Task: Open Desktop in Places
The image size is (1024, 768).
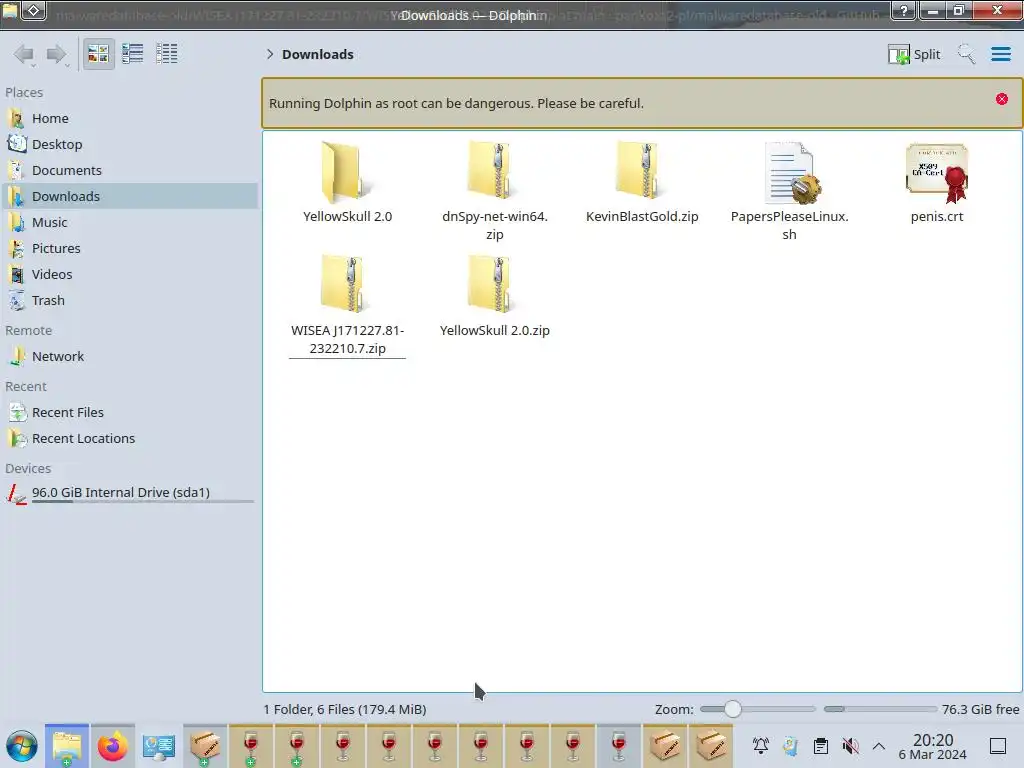Action: (x=129, y=144)
